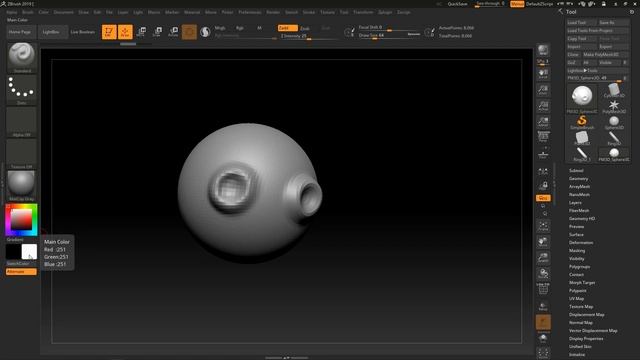Image resolution: width=640 pixels, height=360 pixels.
Task: Toggle the Line Fill PolyF grid icon
Action: pos(543,289)
